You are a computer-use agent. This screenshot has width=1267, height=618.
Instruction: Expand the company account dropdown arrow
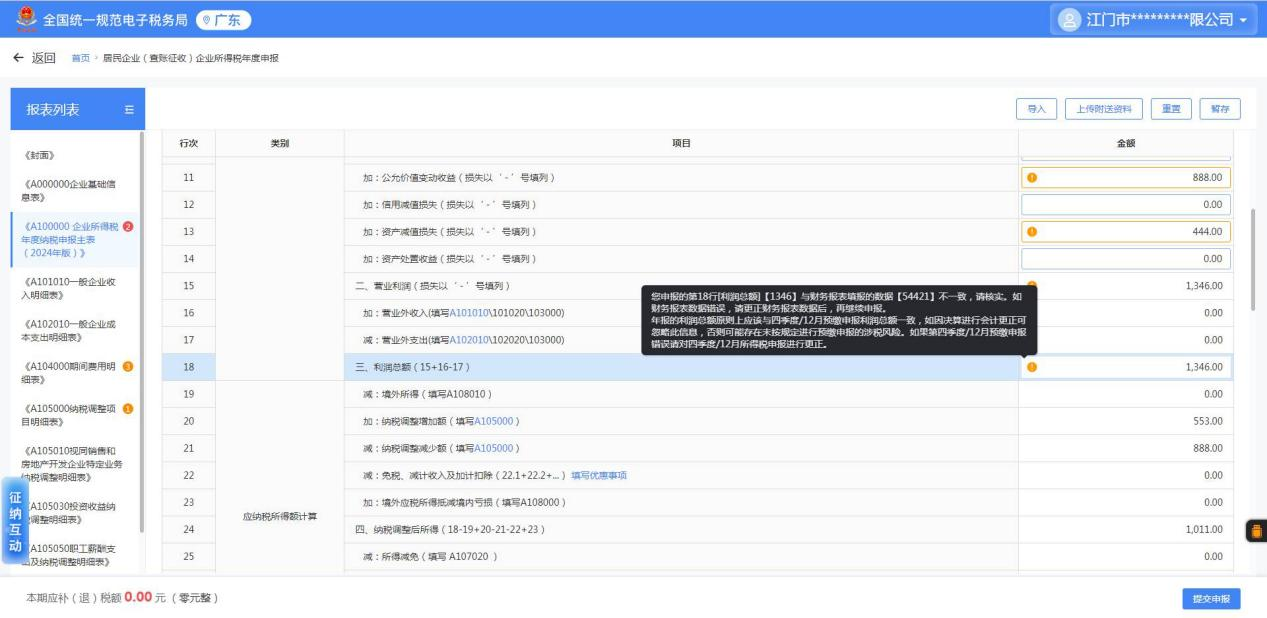(1243, 20)
